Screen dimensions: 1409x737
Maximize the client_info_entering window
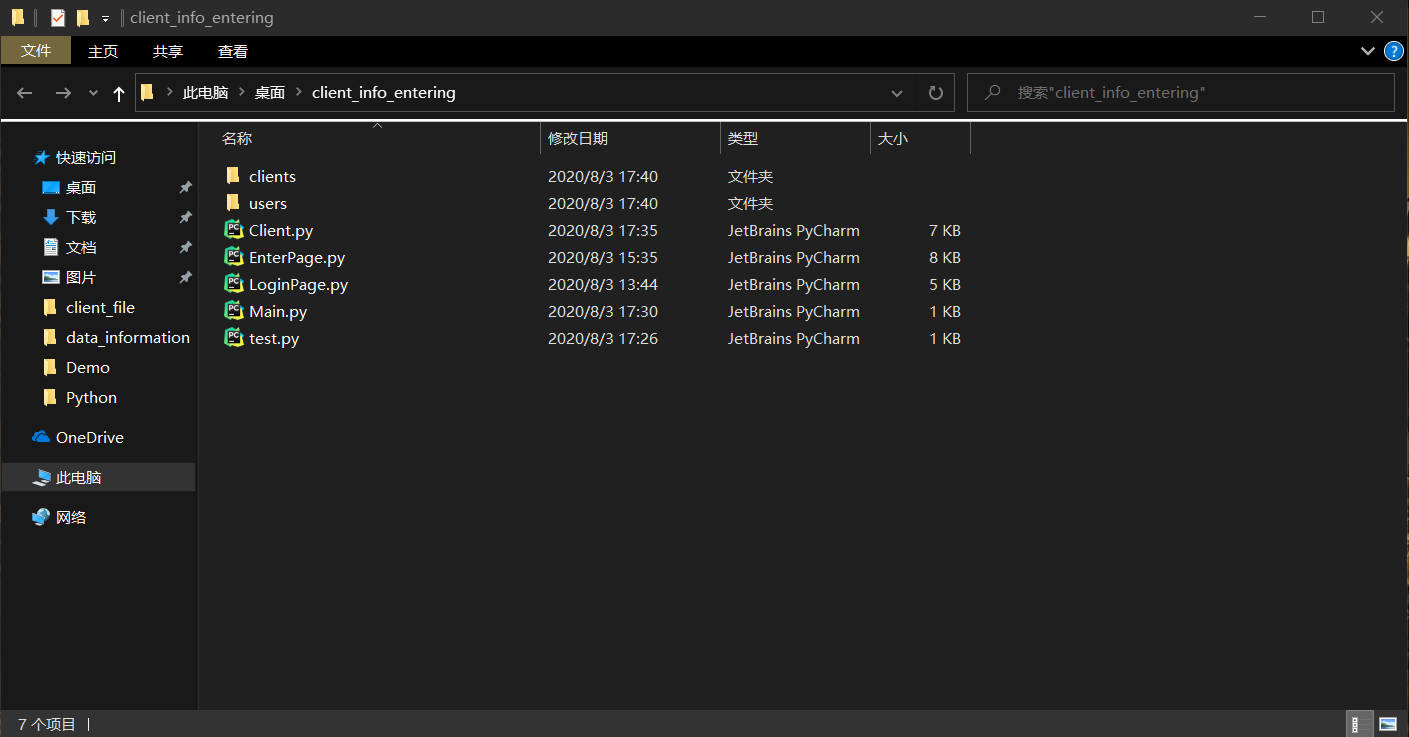pos(1318,17)
